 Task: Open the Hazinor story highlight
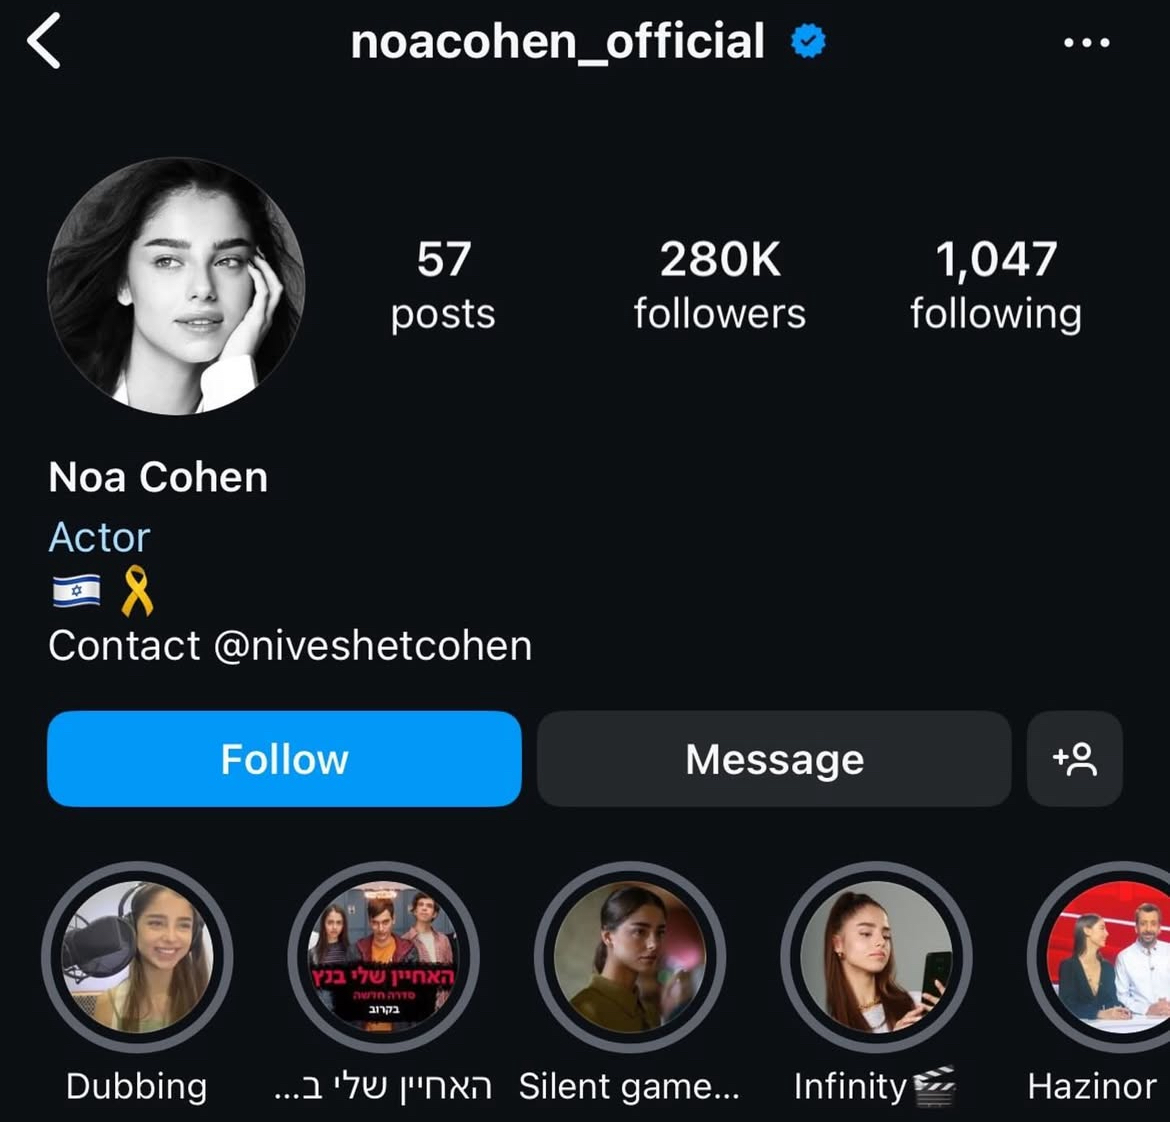[1098, 957]
